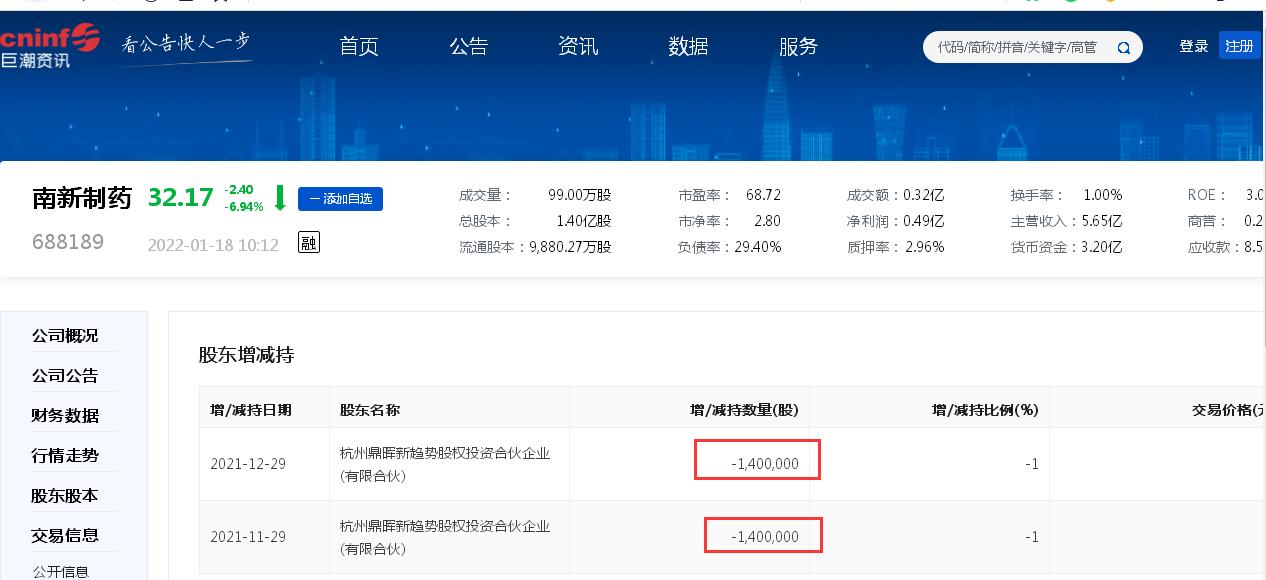Click the -1 ratio in 2021-11-29 row
This screenshot has width=1266, height=580.
coord(1032,537)
